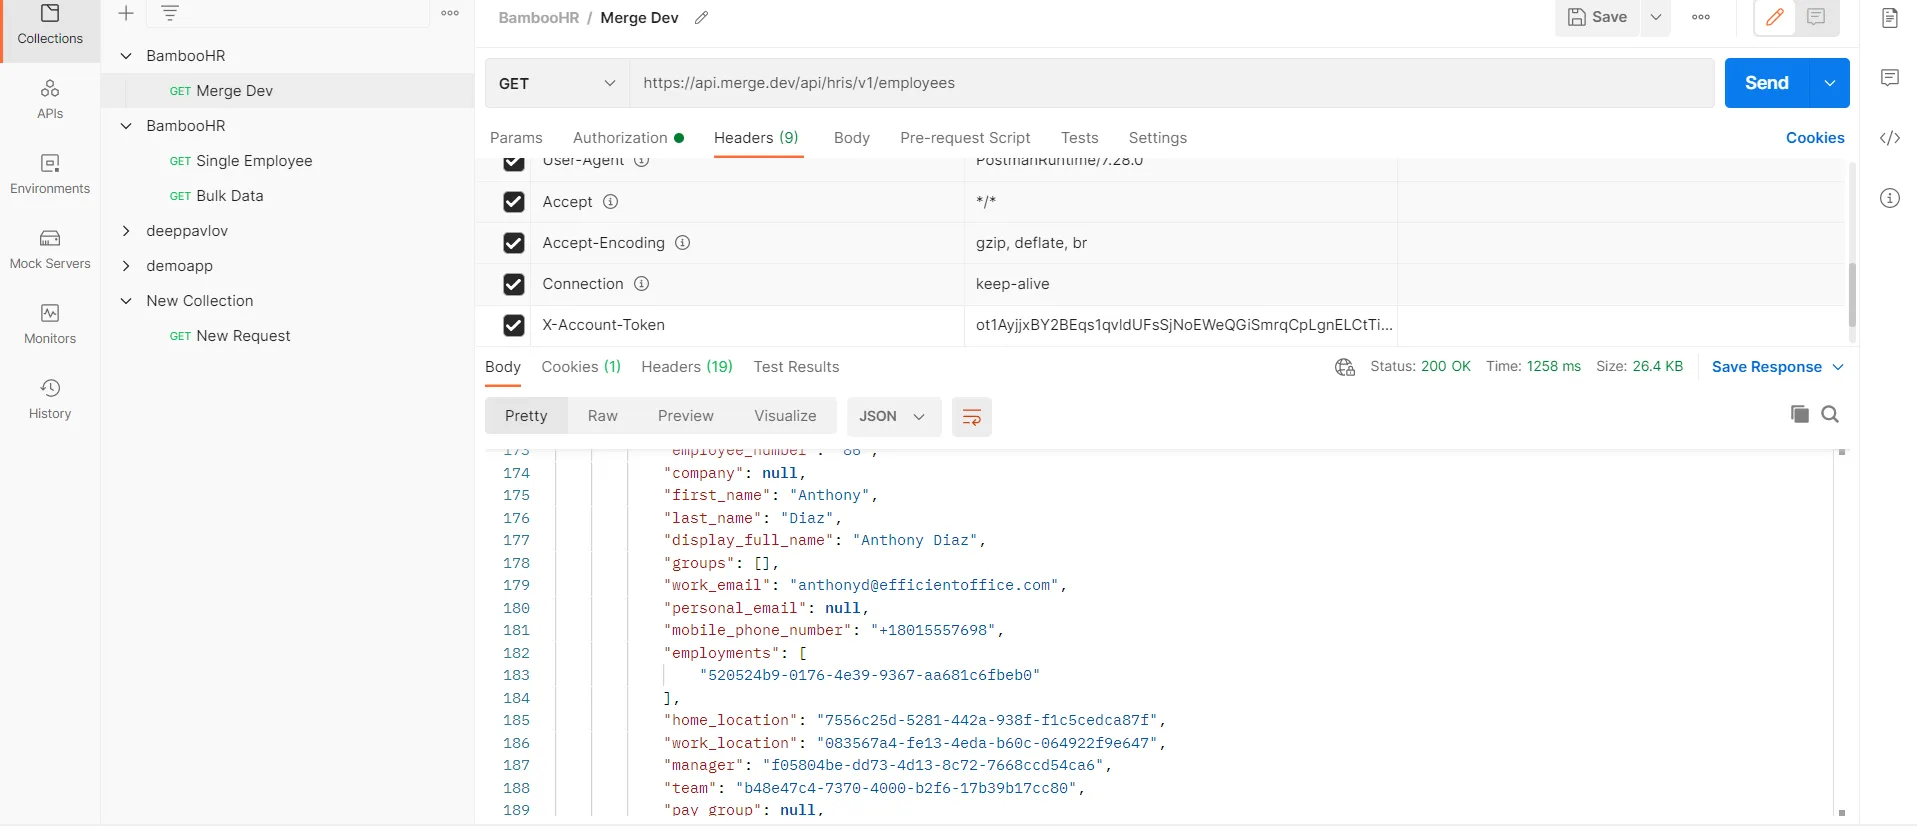Switch to comment mode icon
The height and width of the screenshot is (833, 1917).
pos(1817,17)
